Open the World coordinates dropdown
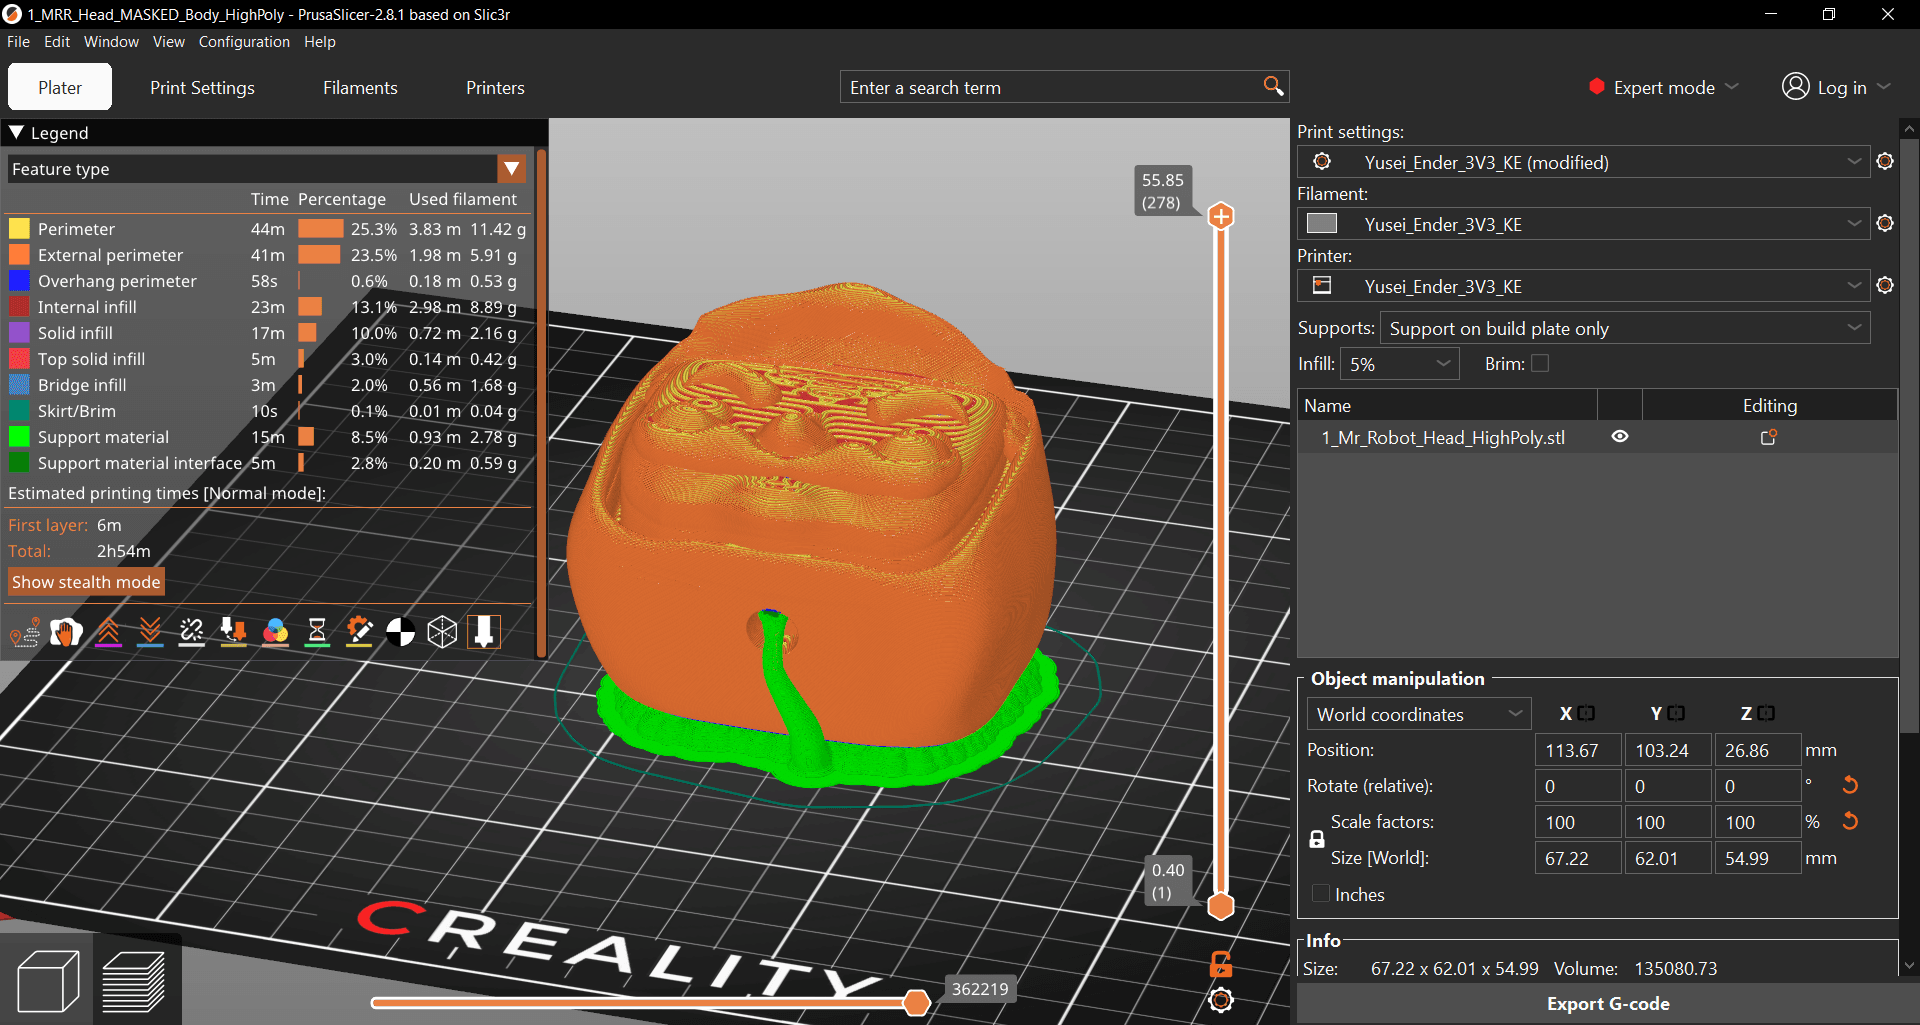 (1418, 714)
